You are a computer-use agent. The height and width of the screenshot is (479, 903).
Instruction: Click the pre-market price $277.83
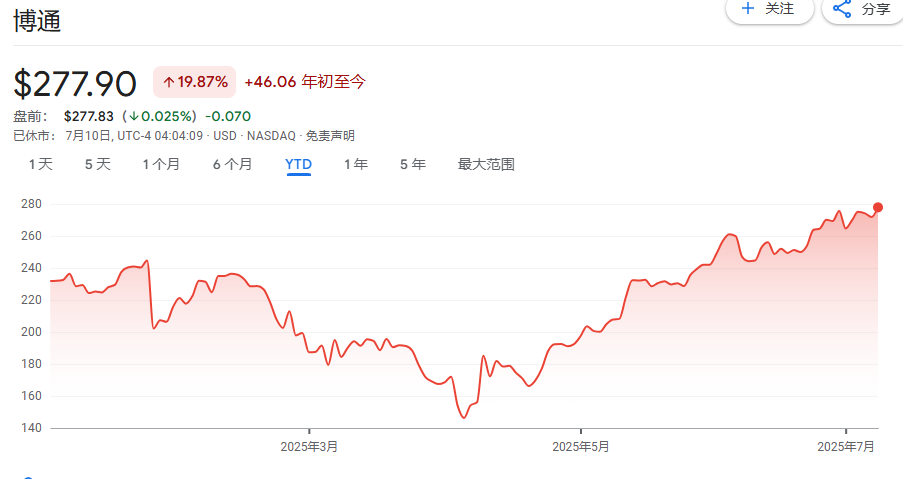click(89, 116)
